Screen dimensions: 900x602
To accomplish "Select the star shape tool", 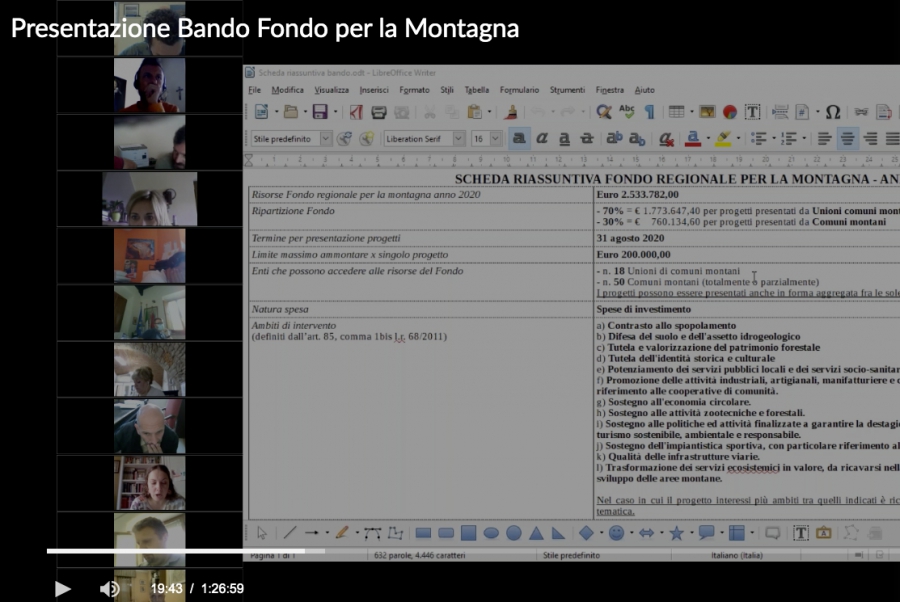I will pos(676,533).
